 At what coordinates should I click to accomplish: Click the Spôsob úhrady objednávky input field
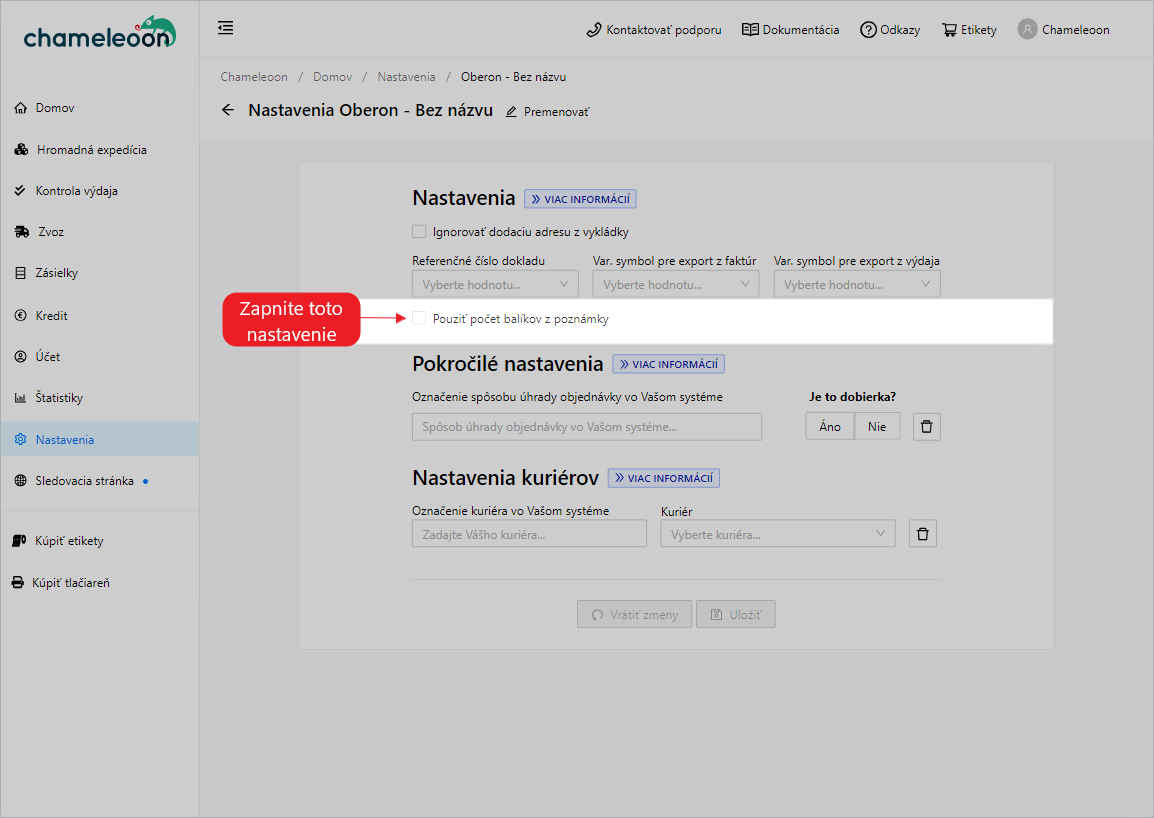tap(586, 427)
